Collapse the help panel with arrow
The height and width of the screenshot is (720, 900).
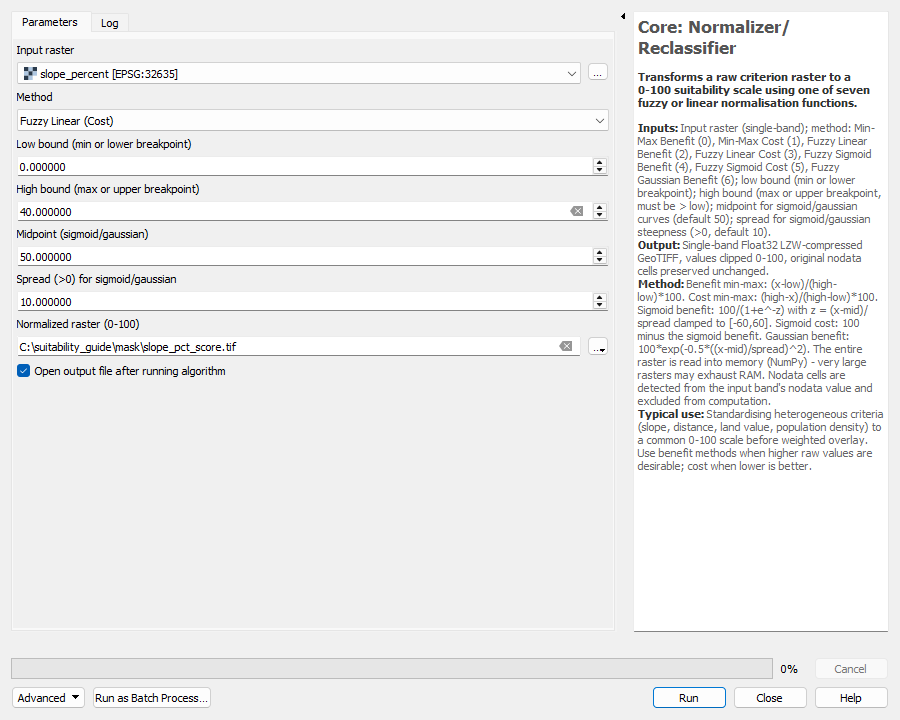(x=623, y=16)
